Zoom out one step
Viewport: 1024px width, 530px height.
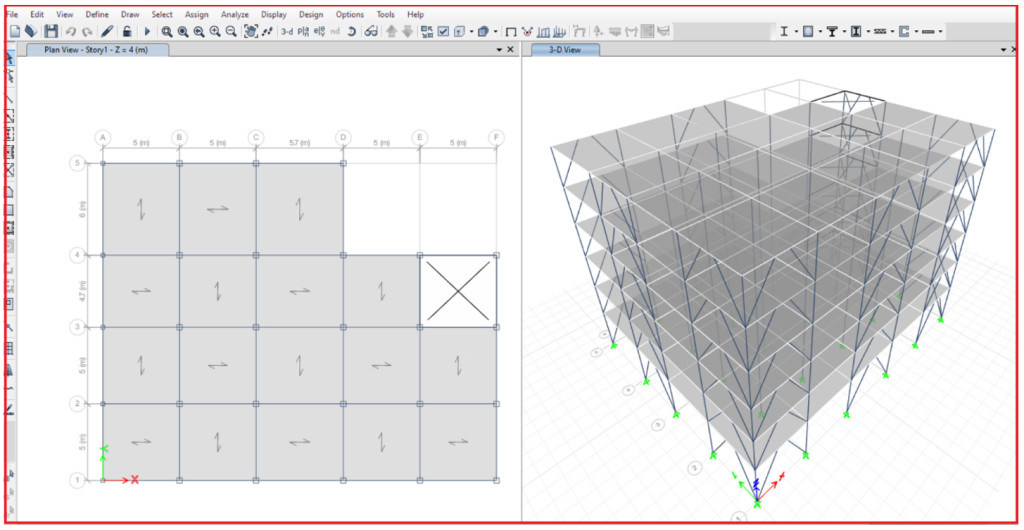(231, 31)
